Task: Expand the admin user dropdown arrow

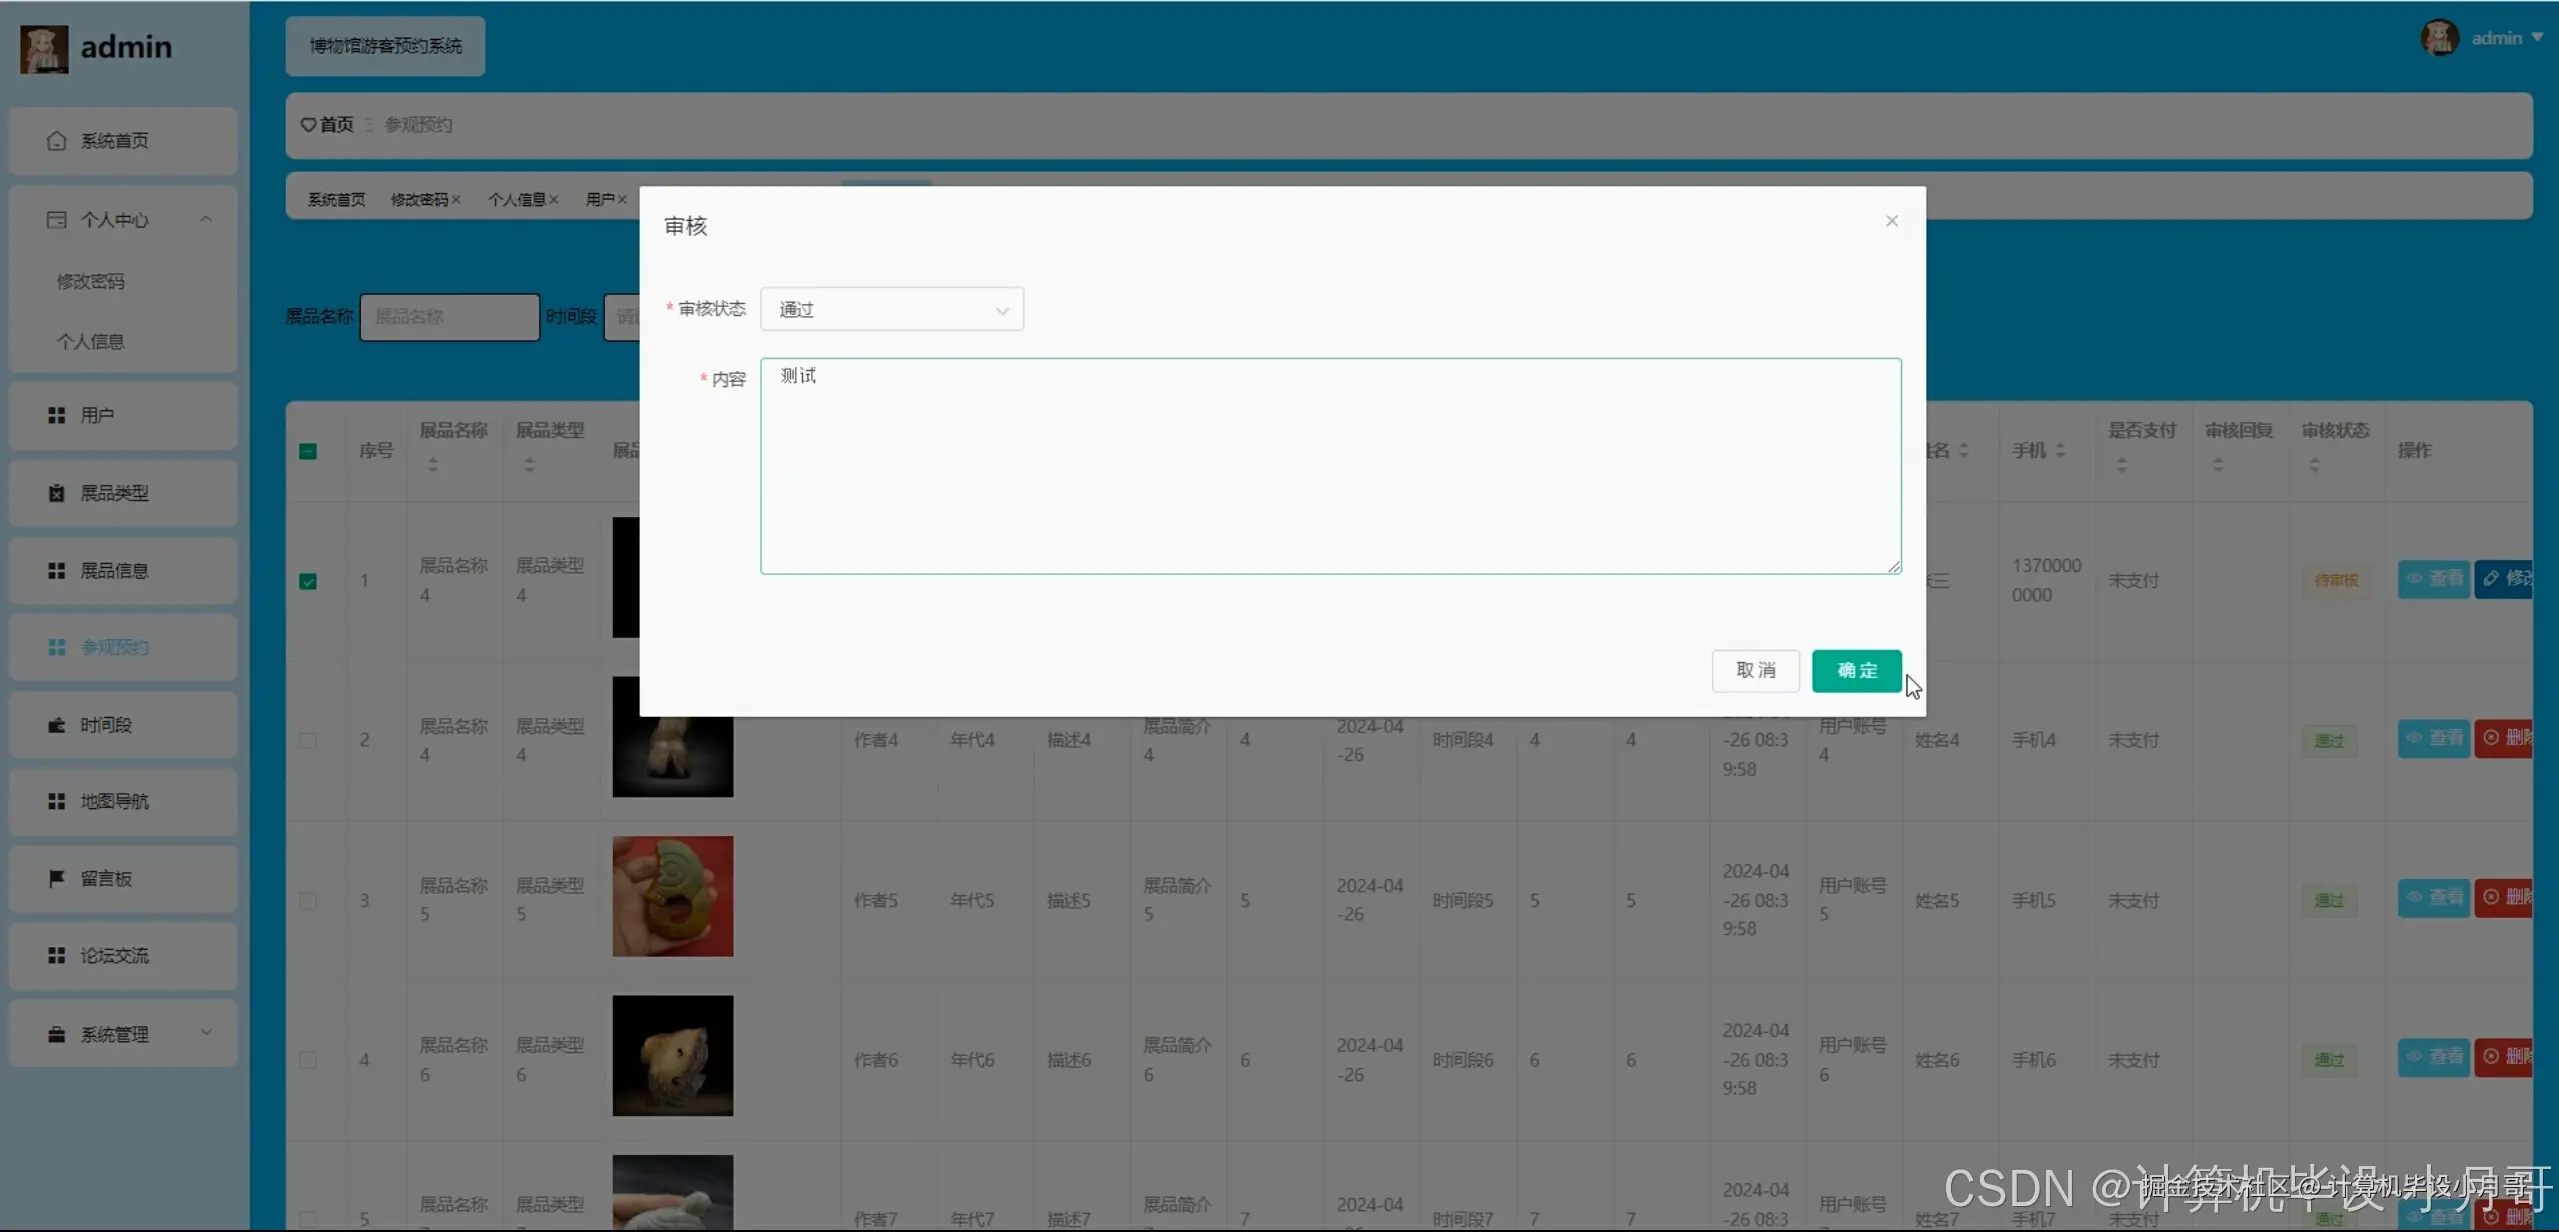Action: point(2537,38)
